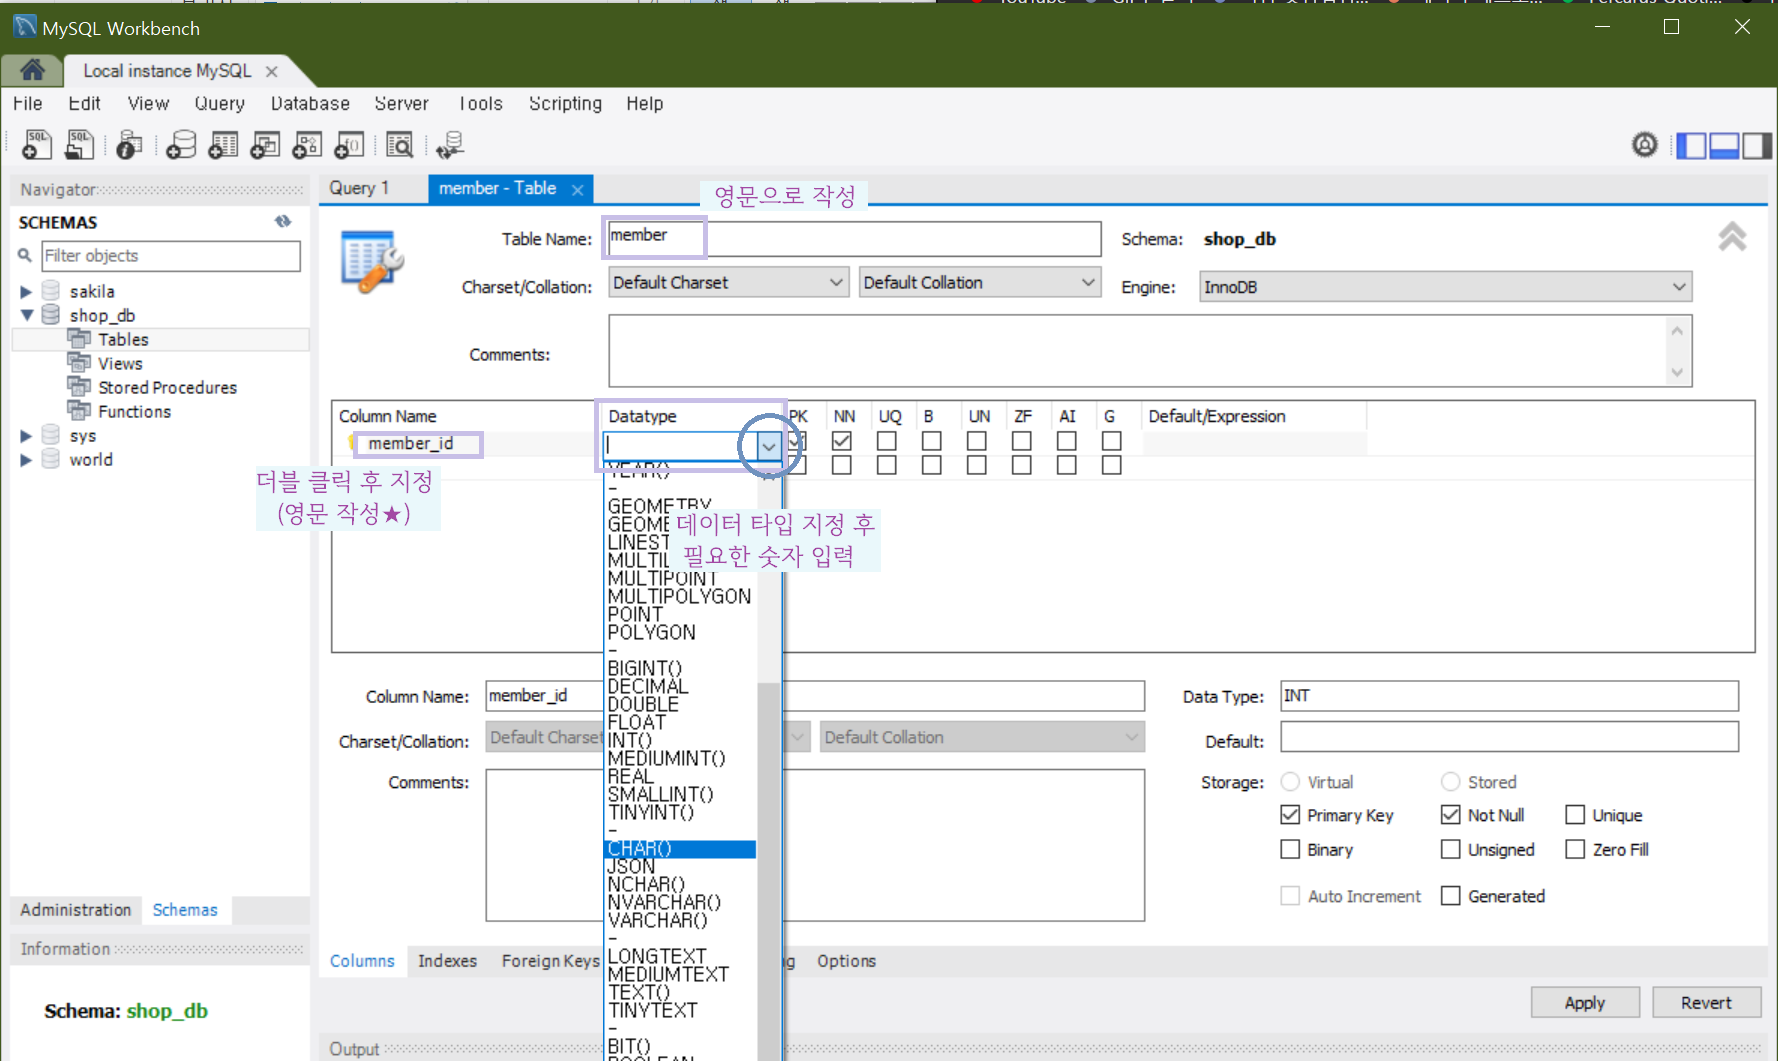
Task: Expand the world schema
Action: pyautogui.click(x=26, y=460)
